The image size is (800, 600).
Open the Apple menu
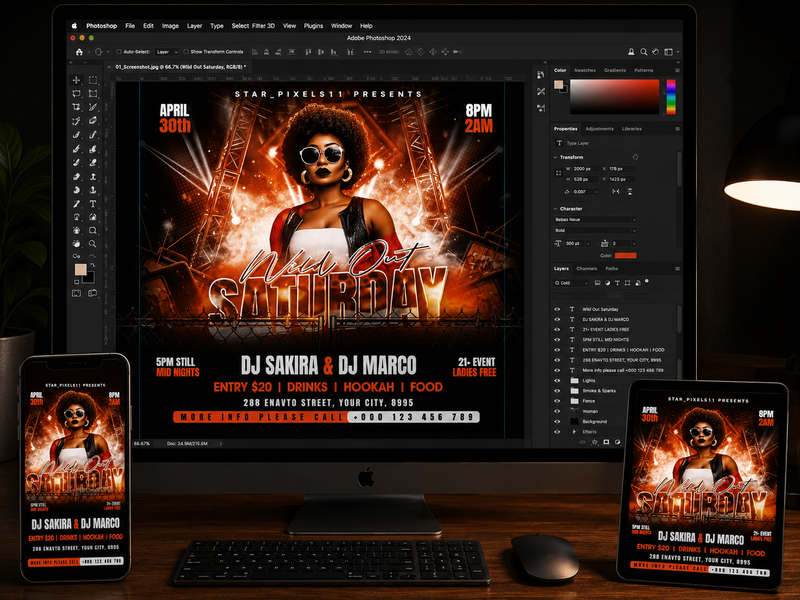[74, 26]
